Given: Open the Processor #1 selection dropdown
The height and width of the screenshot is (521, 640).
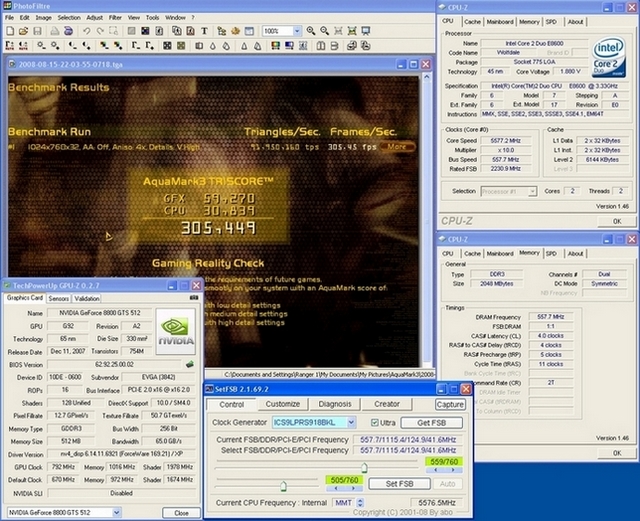Looking at the screenshot, I should (532, 191).
